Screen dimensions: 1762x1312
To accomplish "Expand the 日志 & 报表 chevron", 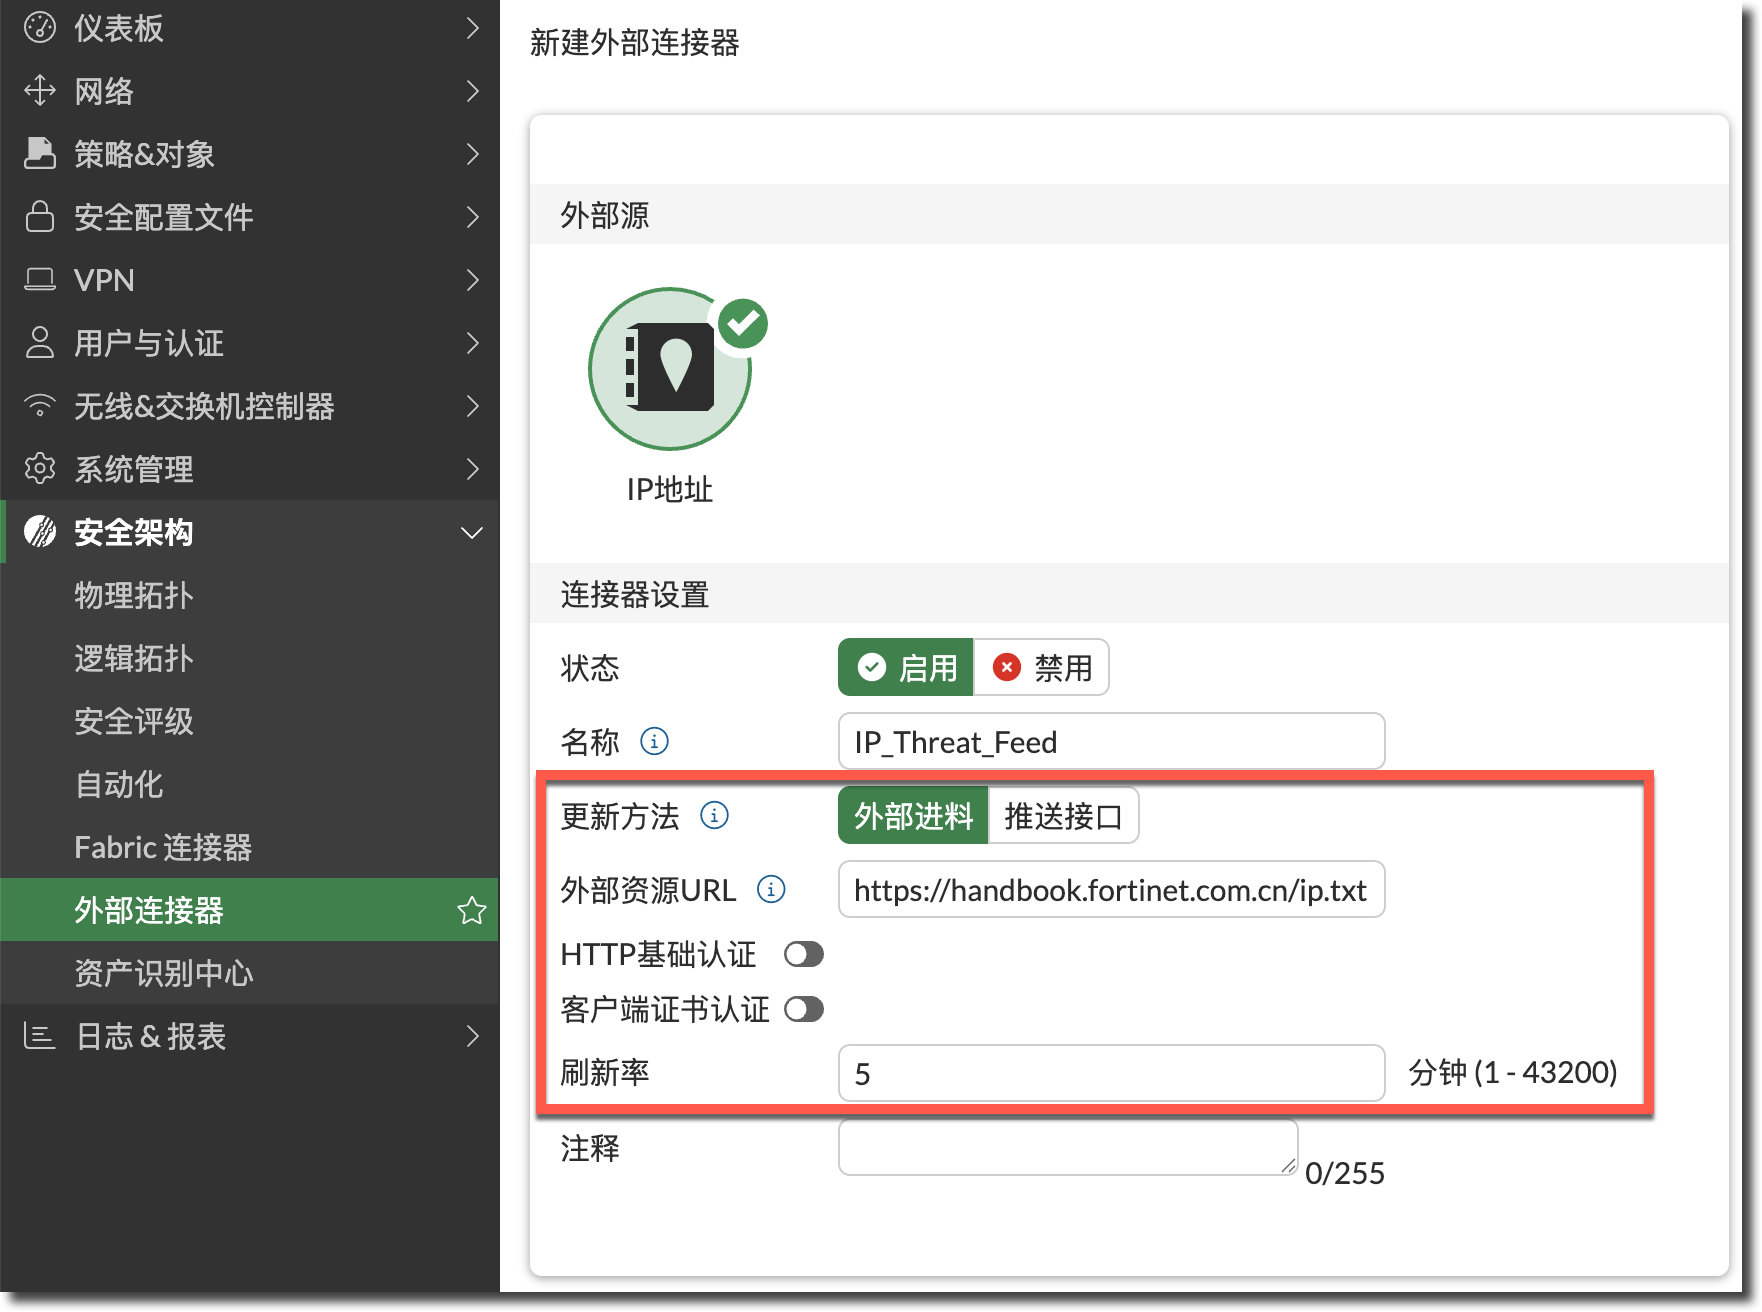I will coord(473,1036).
